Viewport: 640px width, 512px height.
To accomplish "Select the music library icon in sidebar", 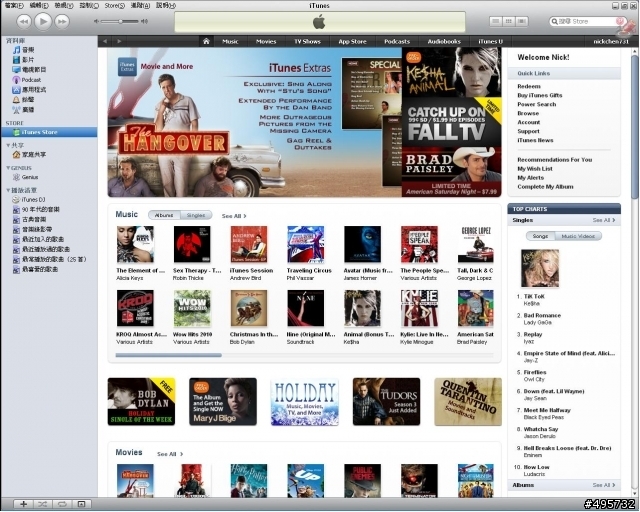I will [17, 50].
